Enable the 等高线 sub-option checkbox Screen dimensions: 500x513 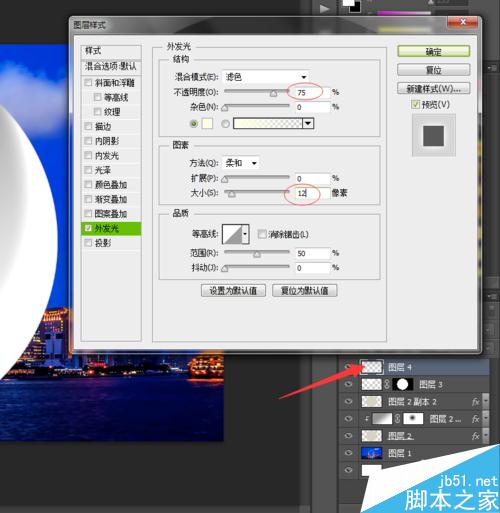pos(97,97)
